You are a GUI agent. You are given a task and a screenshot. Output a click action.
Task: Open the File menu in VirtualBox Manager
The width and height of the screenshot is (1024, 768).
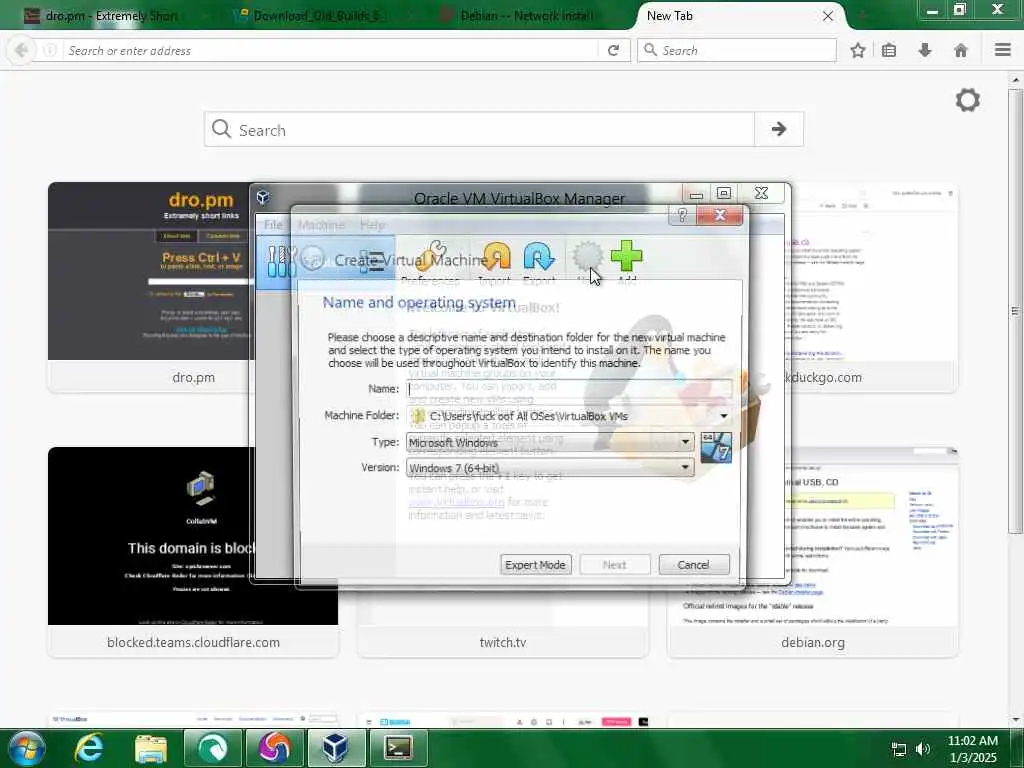click(x=273, y=225)
